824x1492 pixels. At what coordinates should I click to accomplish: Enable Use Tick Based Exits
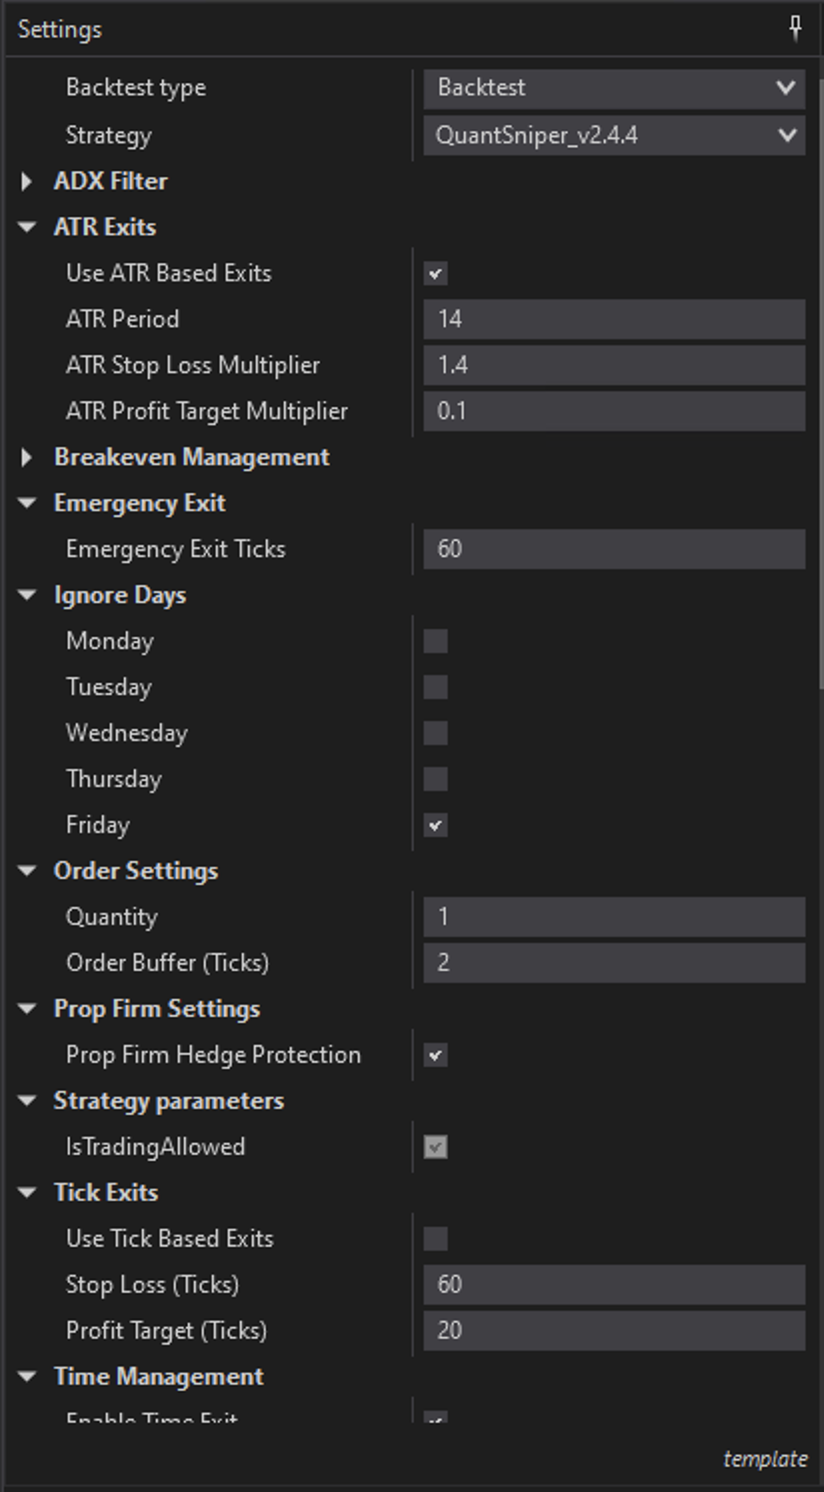435,1239
